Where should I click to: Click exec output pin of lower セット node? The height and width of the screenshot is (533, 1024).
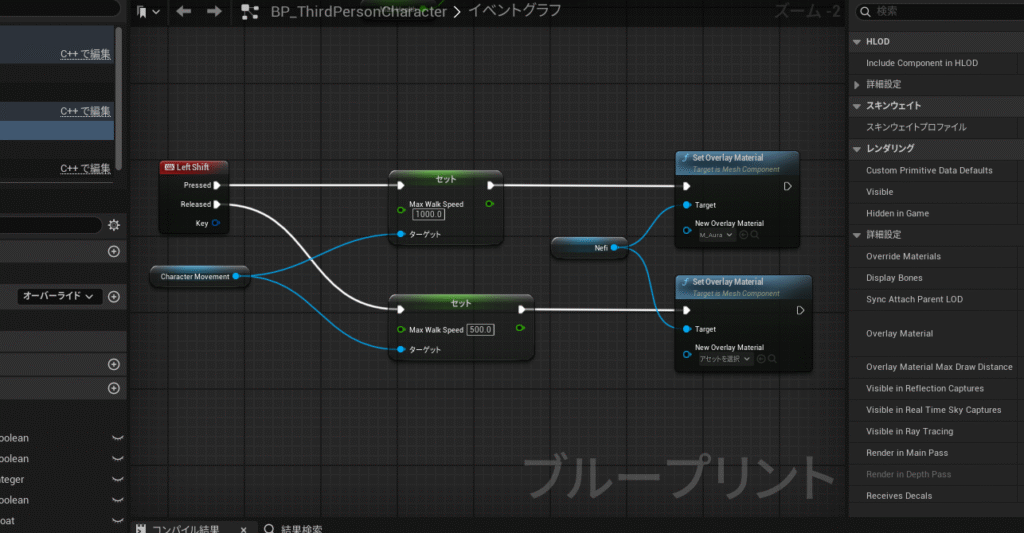coord(521,310)
